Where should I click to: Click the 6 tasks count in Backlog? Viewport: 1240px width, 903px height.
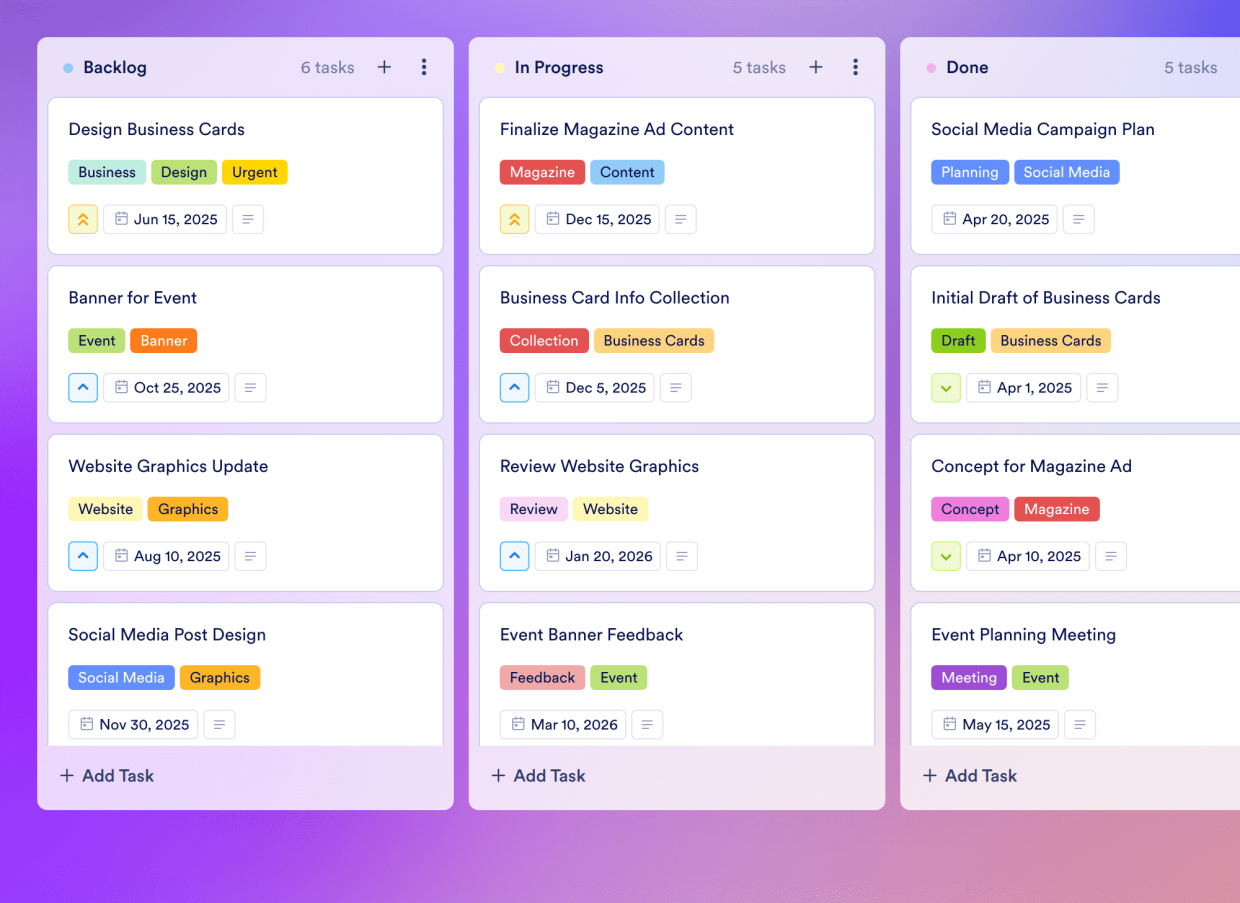click(x=328, y=67)
